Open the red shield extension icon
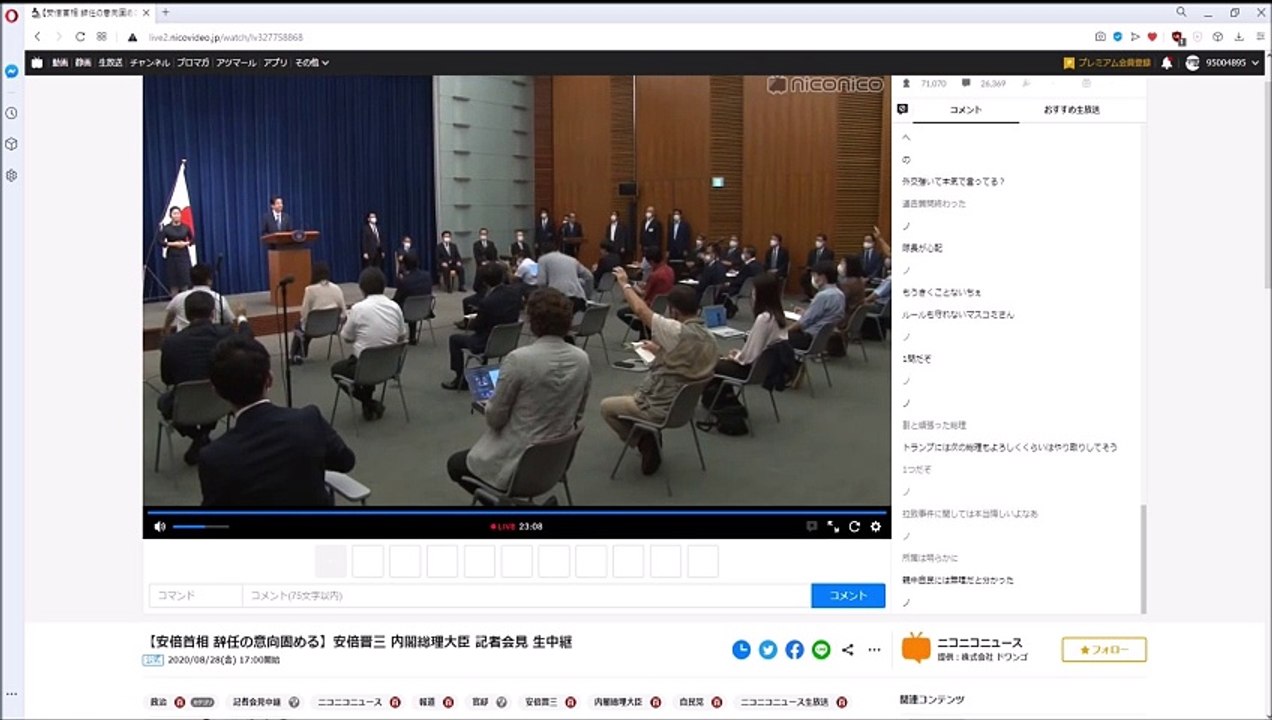This screenshot has height=720, width=1272. tap(1178, 37)
